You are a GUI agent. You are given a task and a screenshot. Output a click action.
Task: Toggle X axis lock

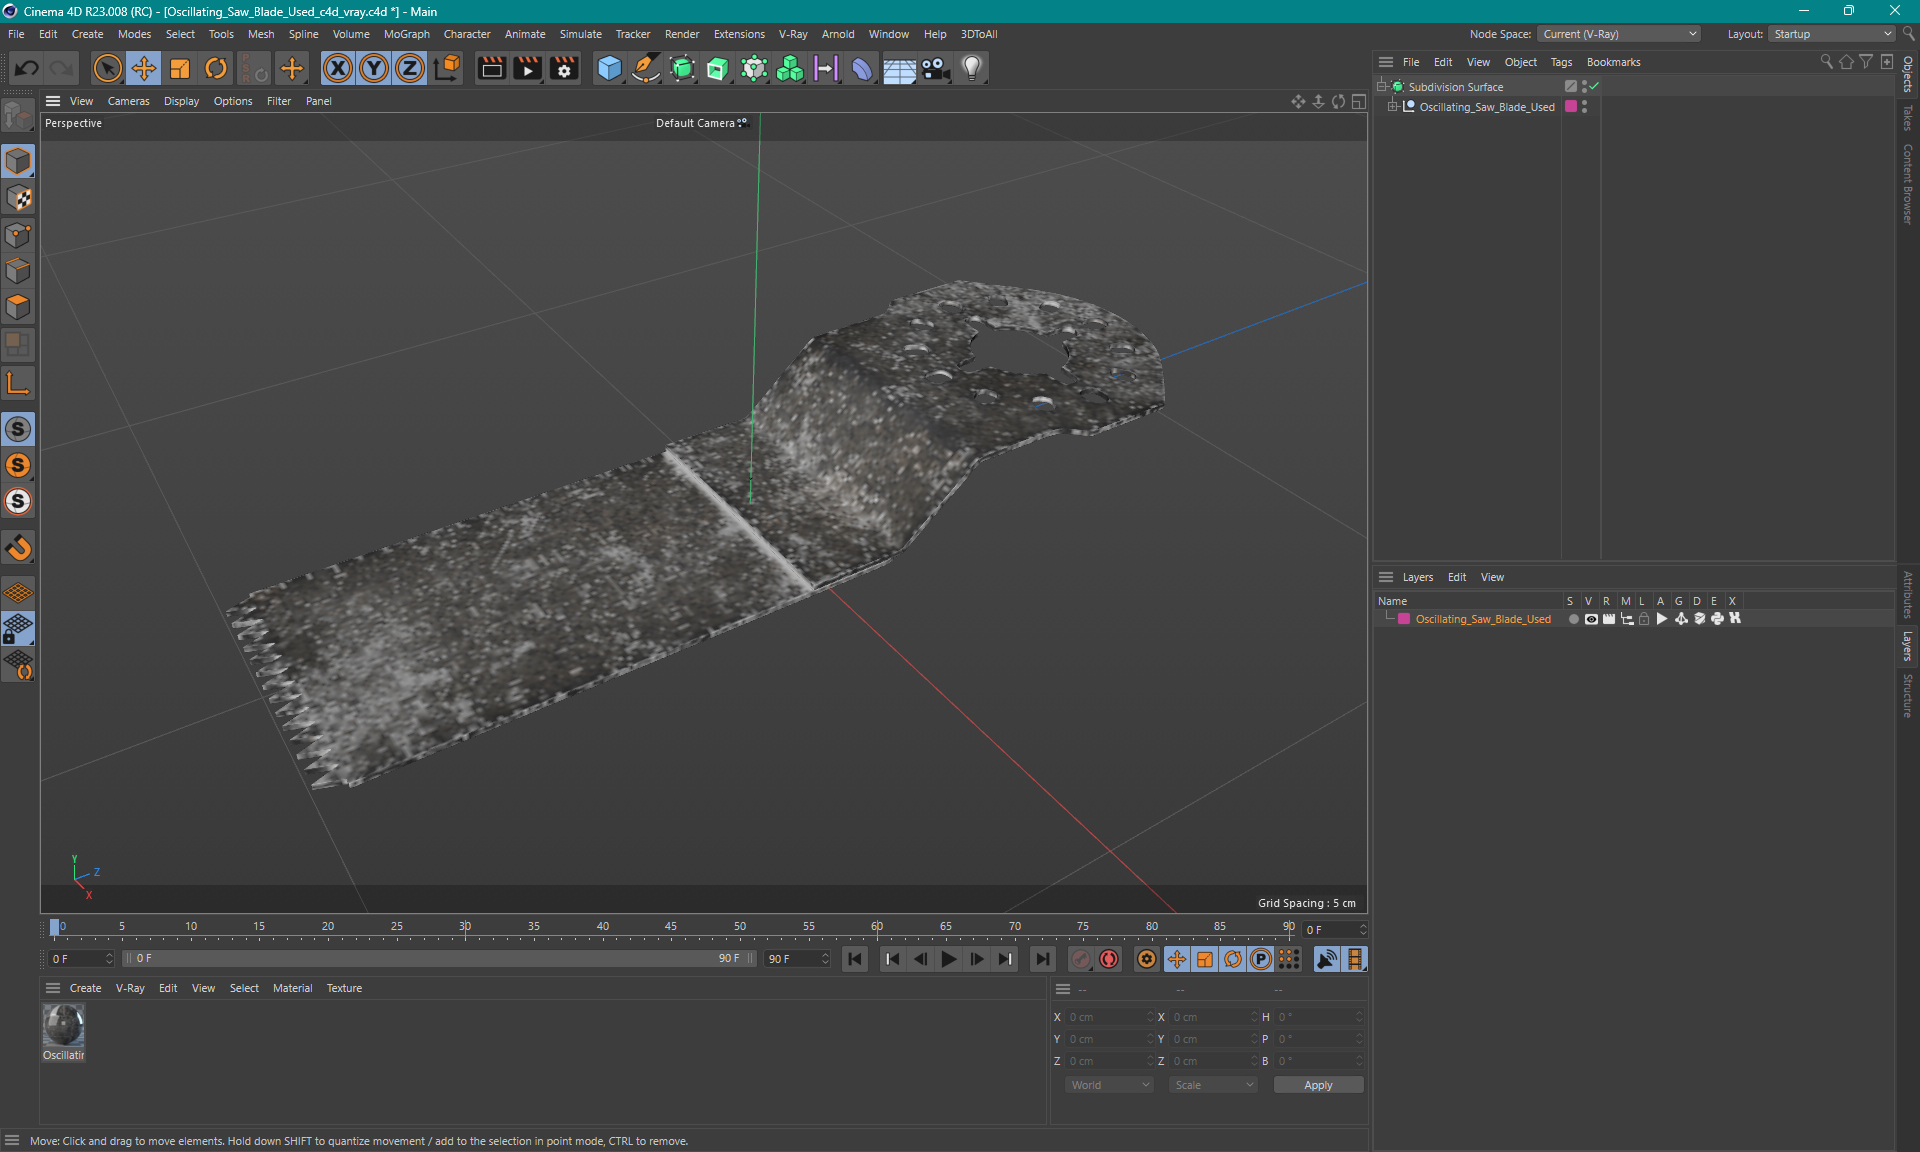pos(338,68)
